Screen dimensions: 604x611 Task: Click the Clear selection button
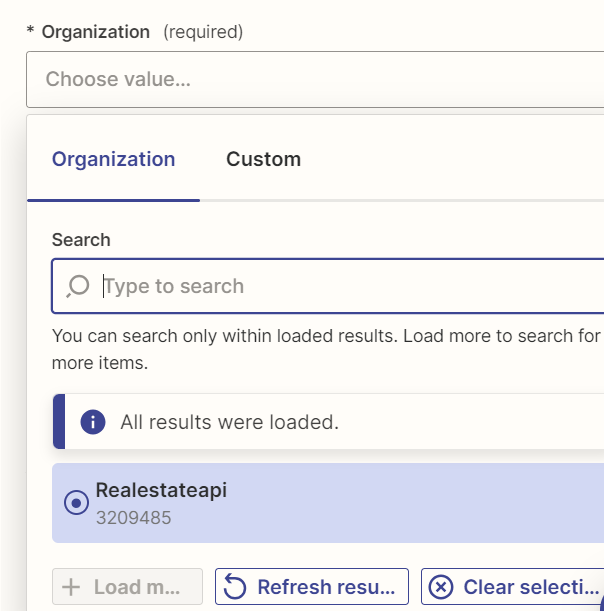click(x=513, y=586)
